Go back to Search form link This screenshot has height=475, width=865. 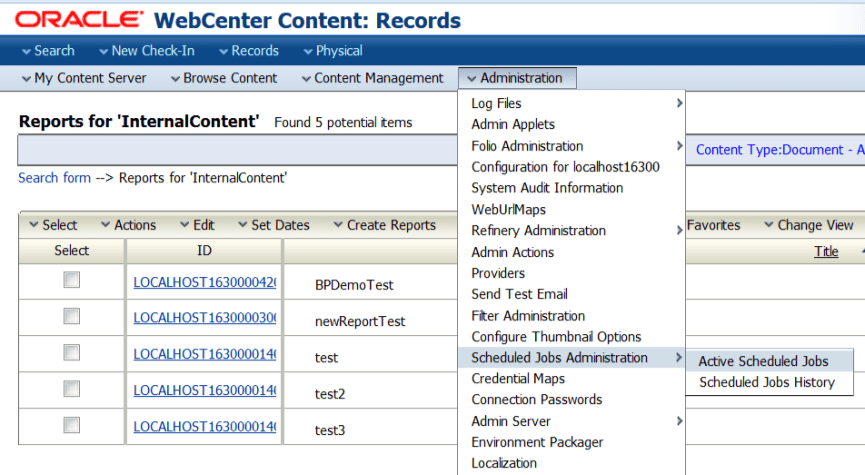point(54,178)
